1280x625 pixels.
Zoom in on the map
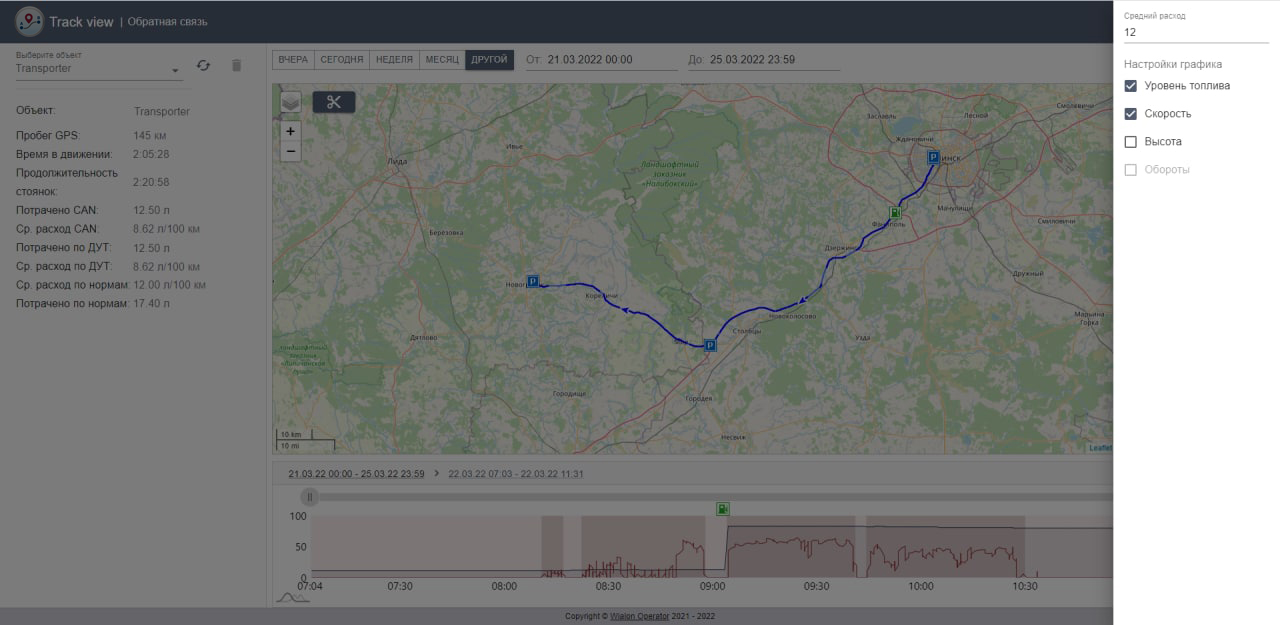[x=291, y=131]
